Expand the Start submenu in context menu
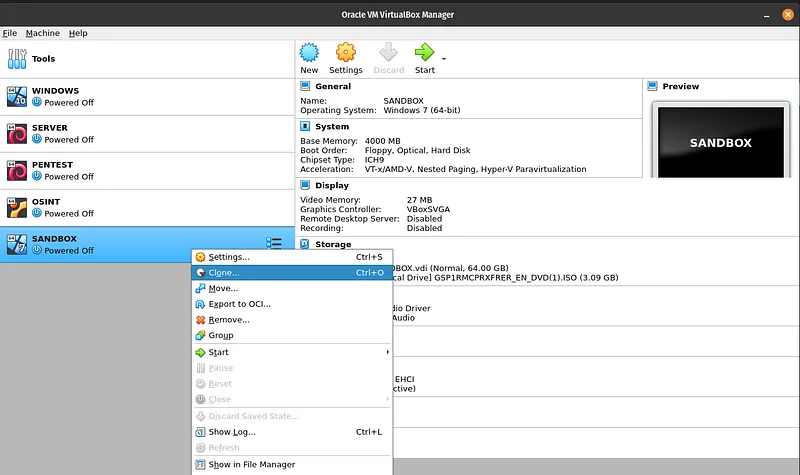The height and width of the screenshot is (475, 800). pos(292,352)
